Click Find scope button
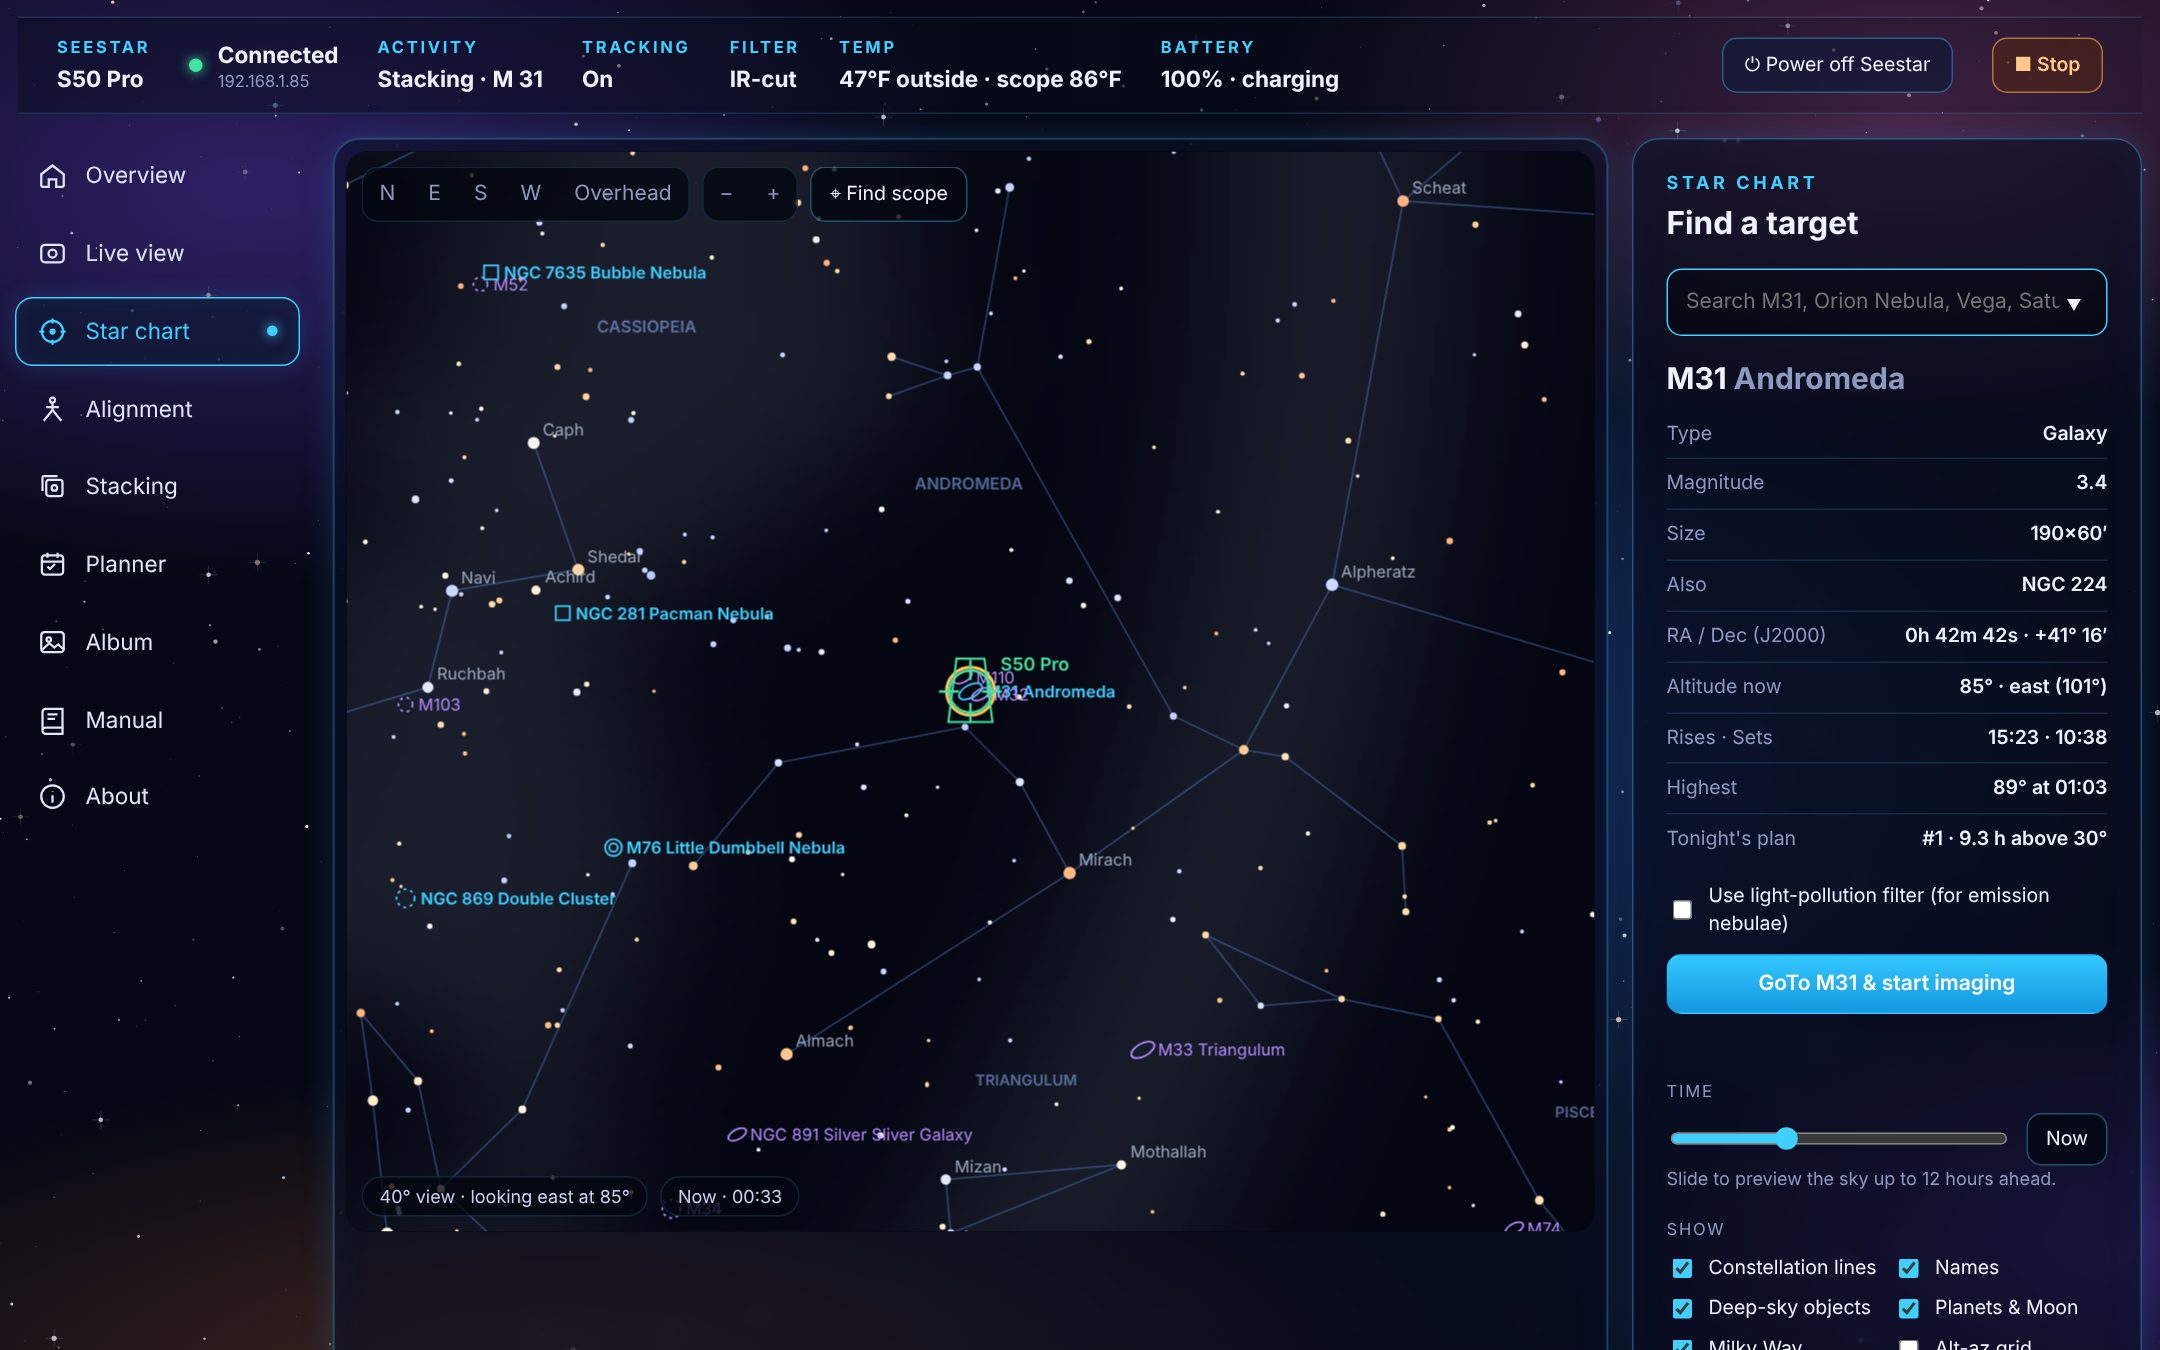 point(888,193)
